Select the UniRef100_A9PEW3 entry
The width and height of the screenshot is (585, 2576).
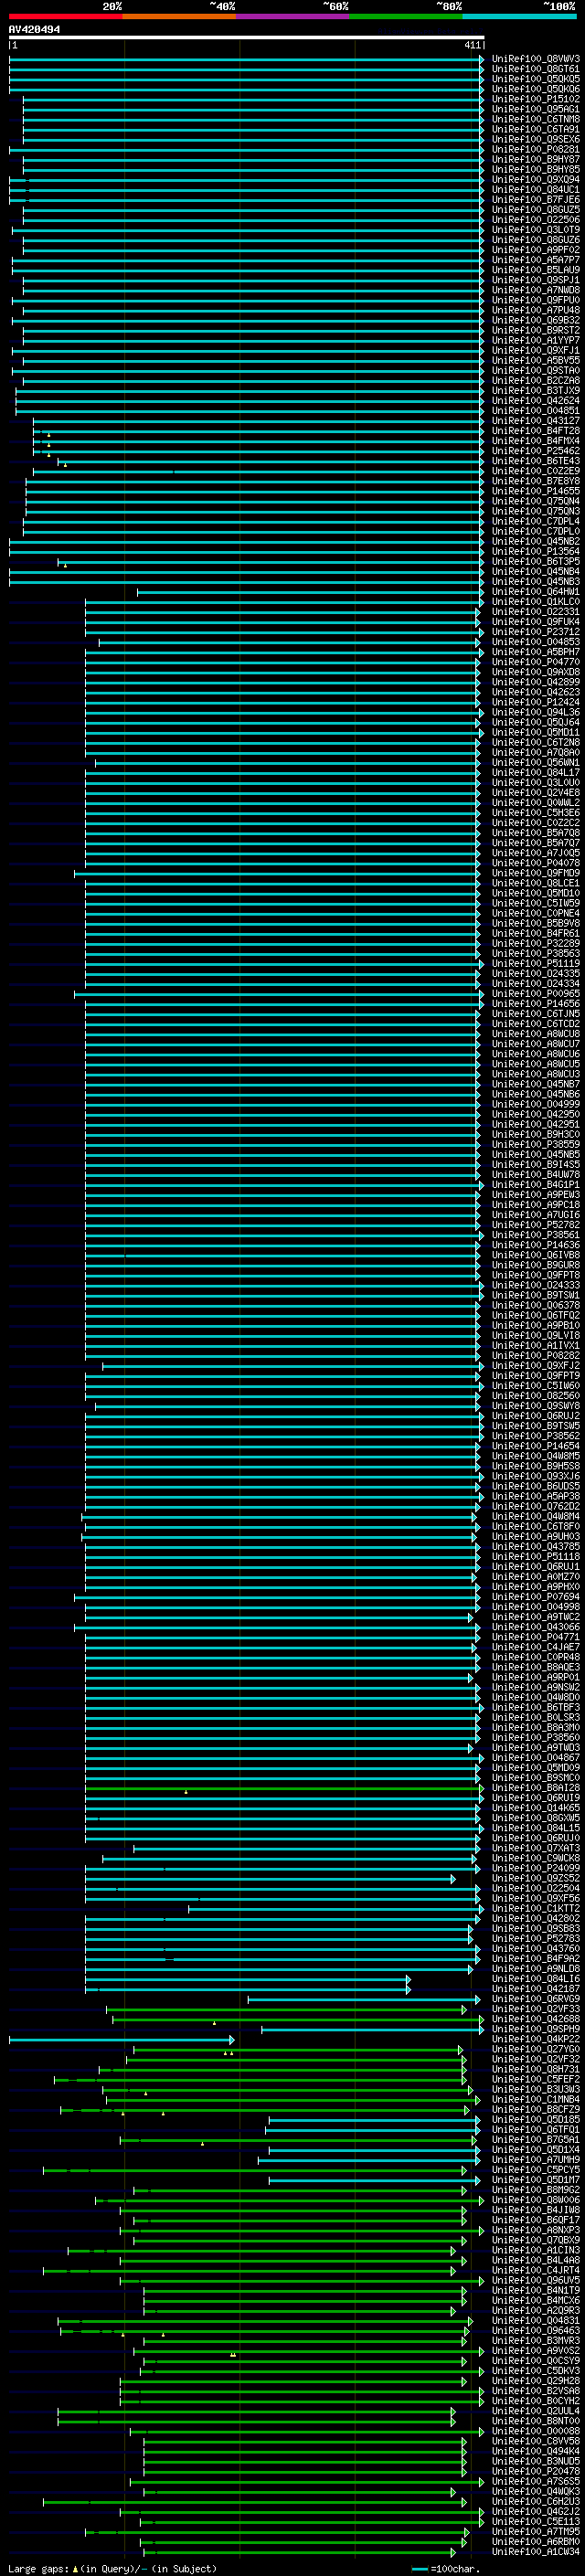coord(535,1194)
